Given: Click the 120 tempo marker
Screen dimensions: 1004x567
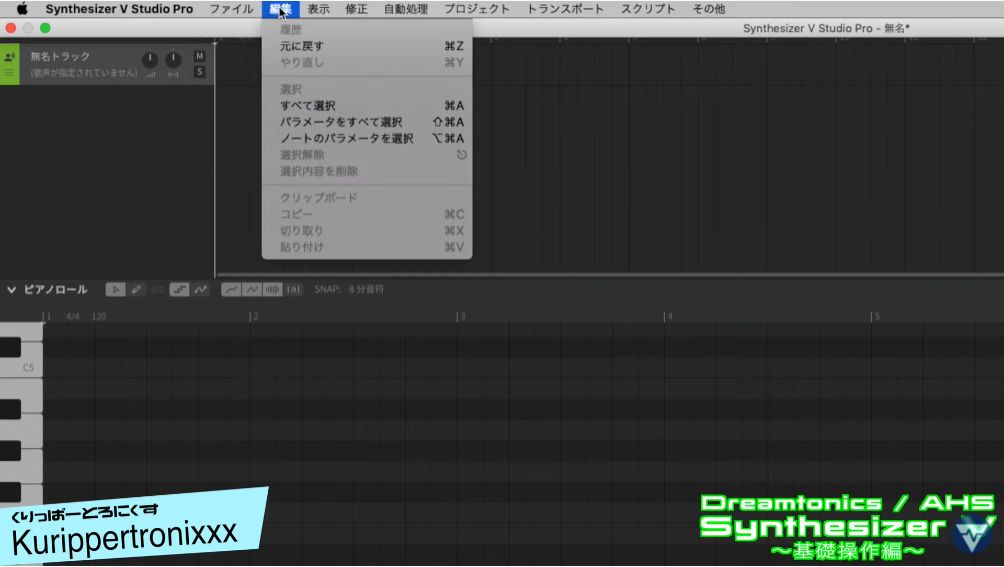Looking at the screenshot, I should tap(99, 317).
